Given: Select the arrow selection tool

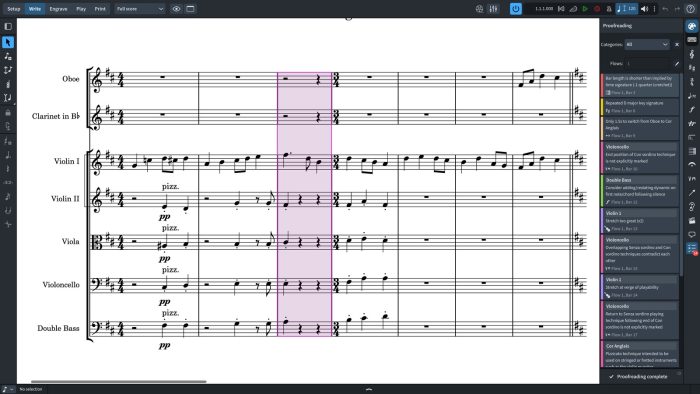Looking at the screenshot, I should 8,42.
